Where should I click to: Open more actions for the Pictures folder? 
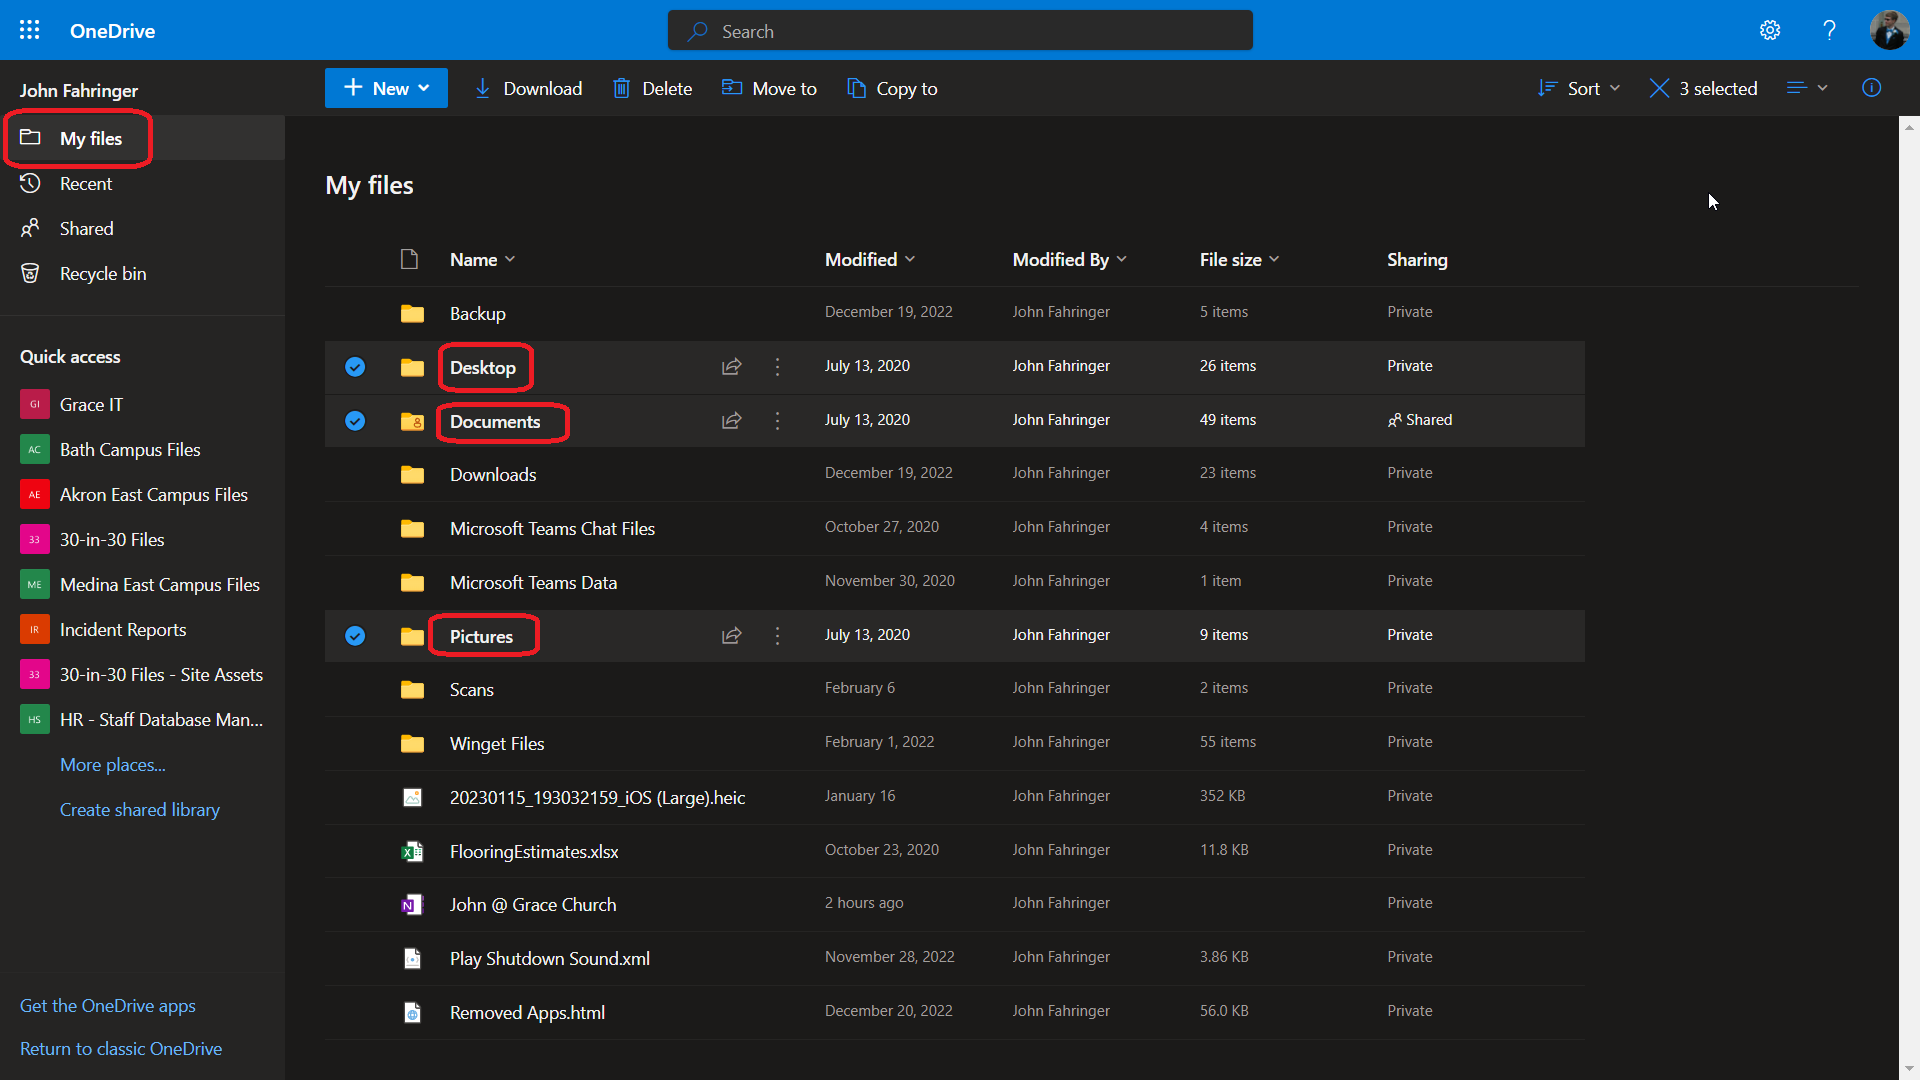(x=777, y=636)
